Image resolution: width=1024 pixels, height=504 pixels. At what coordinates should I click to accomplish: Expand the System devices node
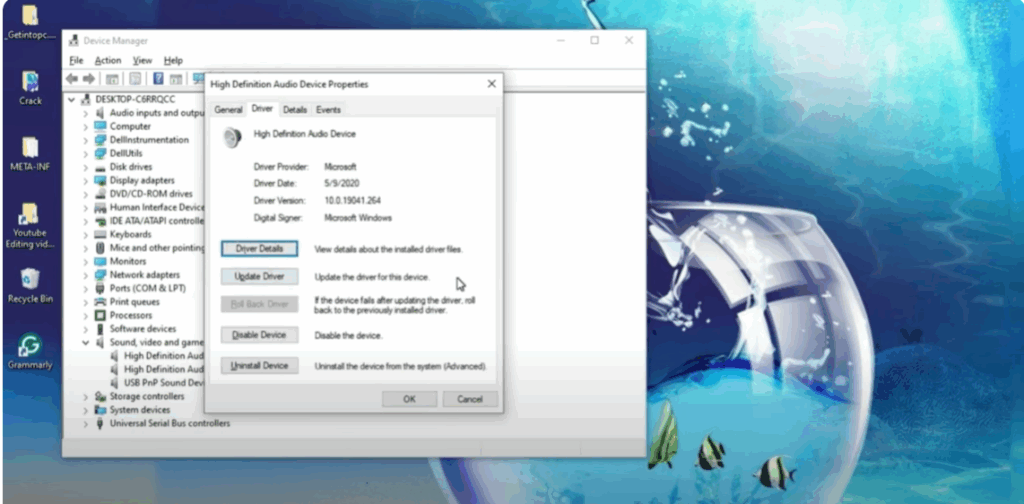point(85,410)
